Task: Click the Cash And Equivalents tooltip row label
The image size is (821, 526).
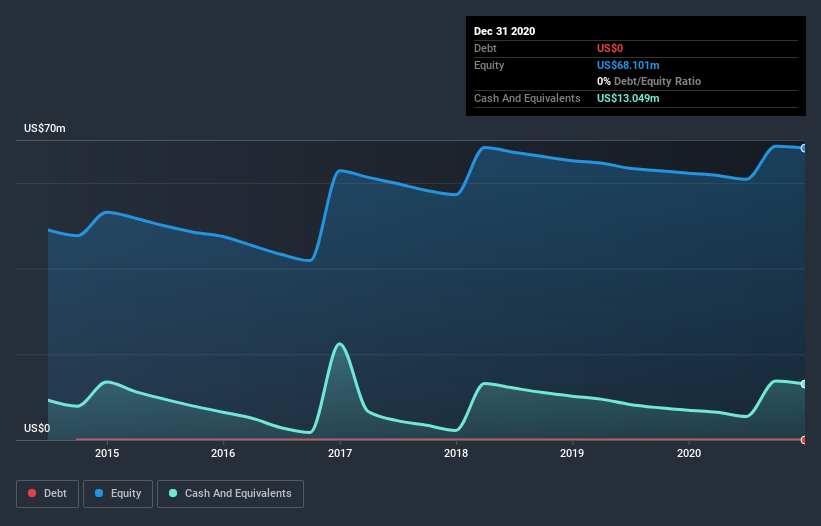Action: (527, 98)
